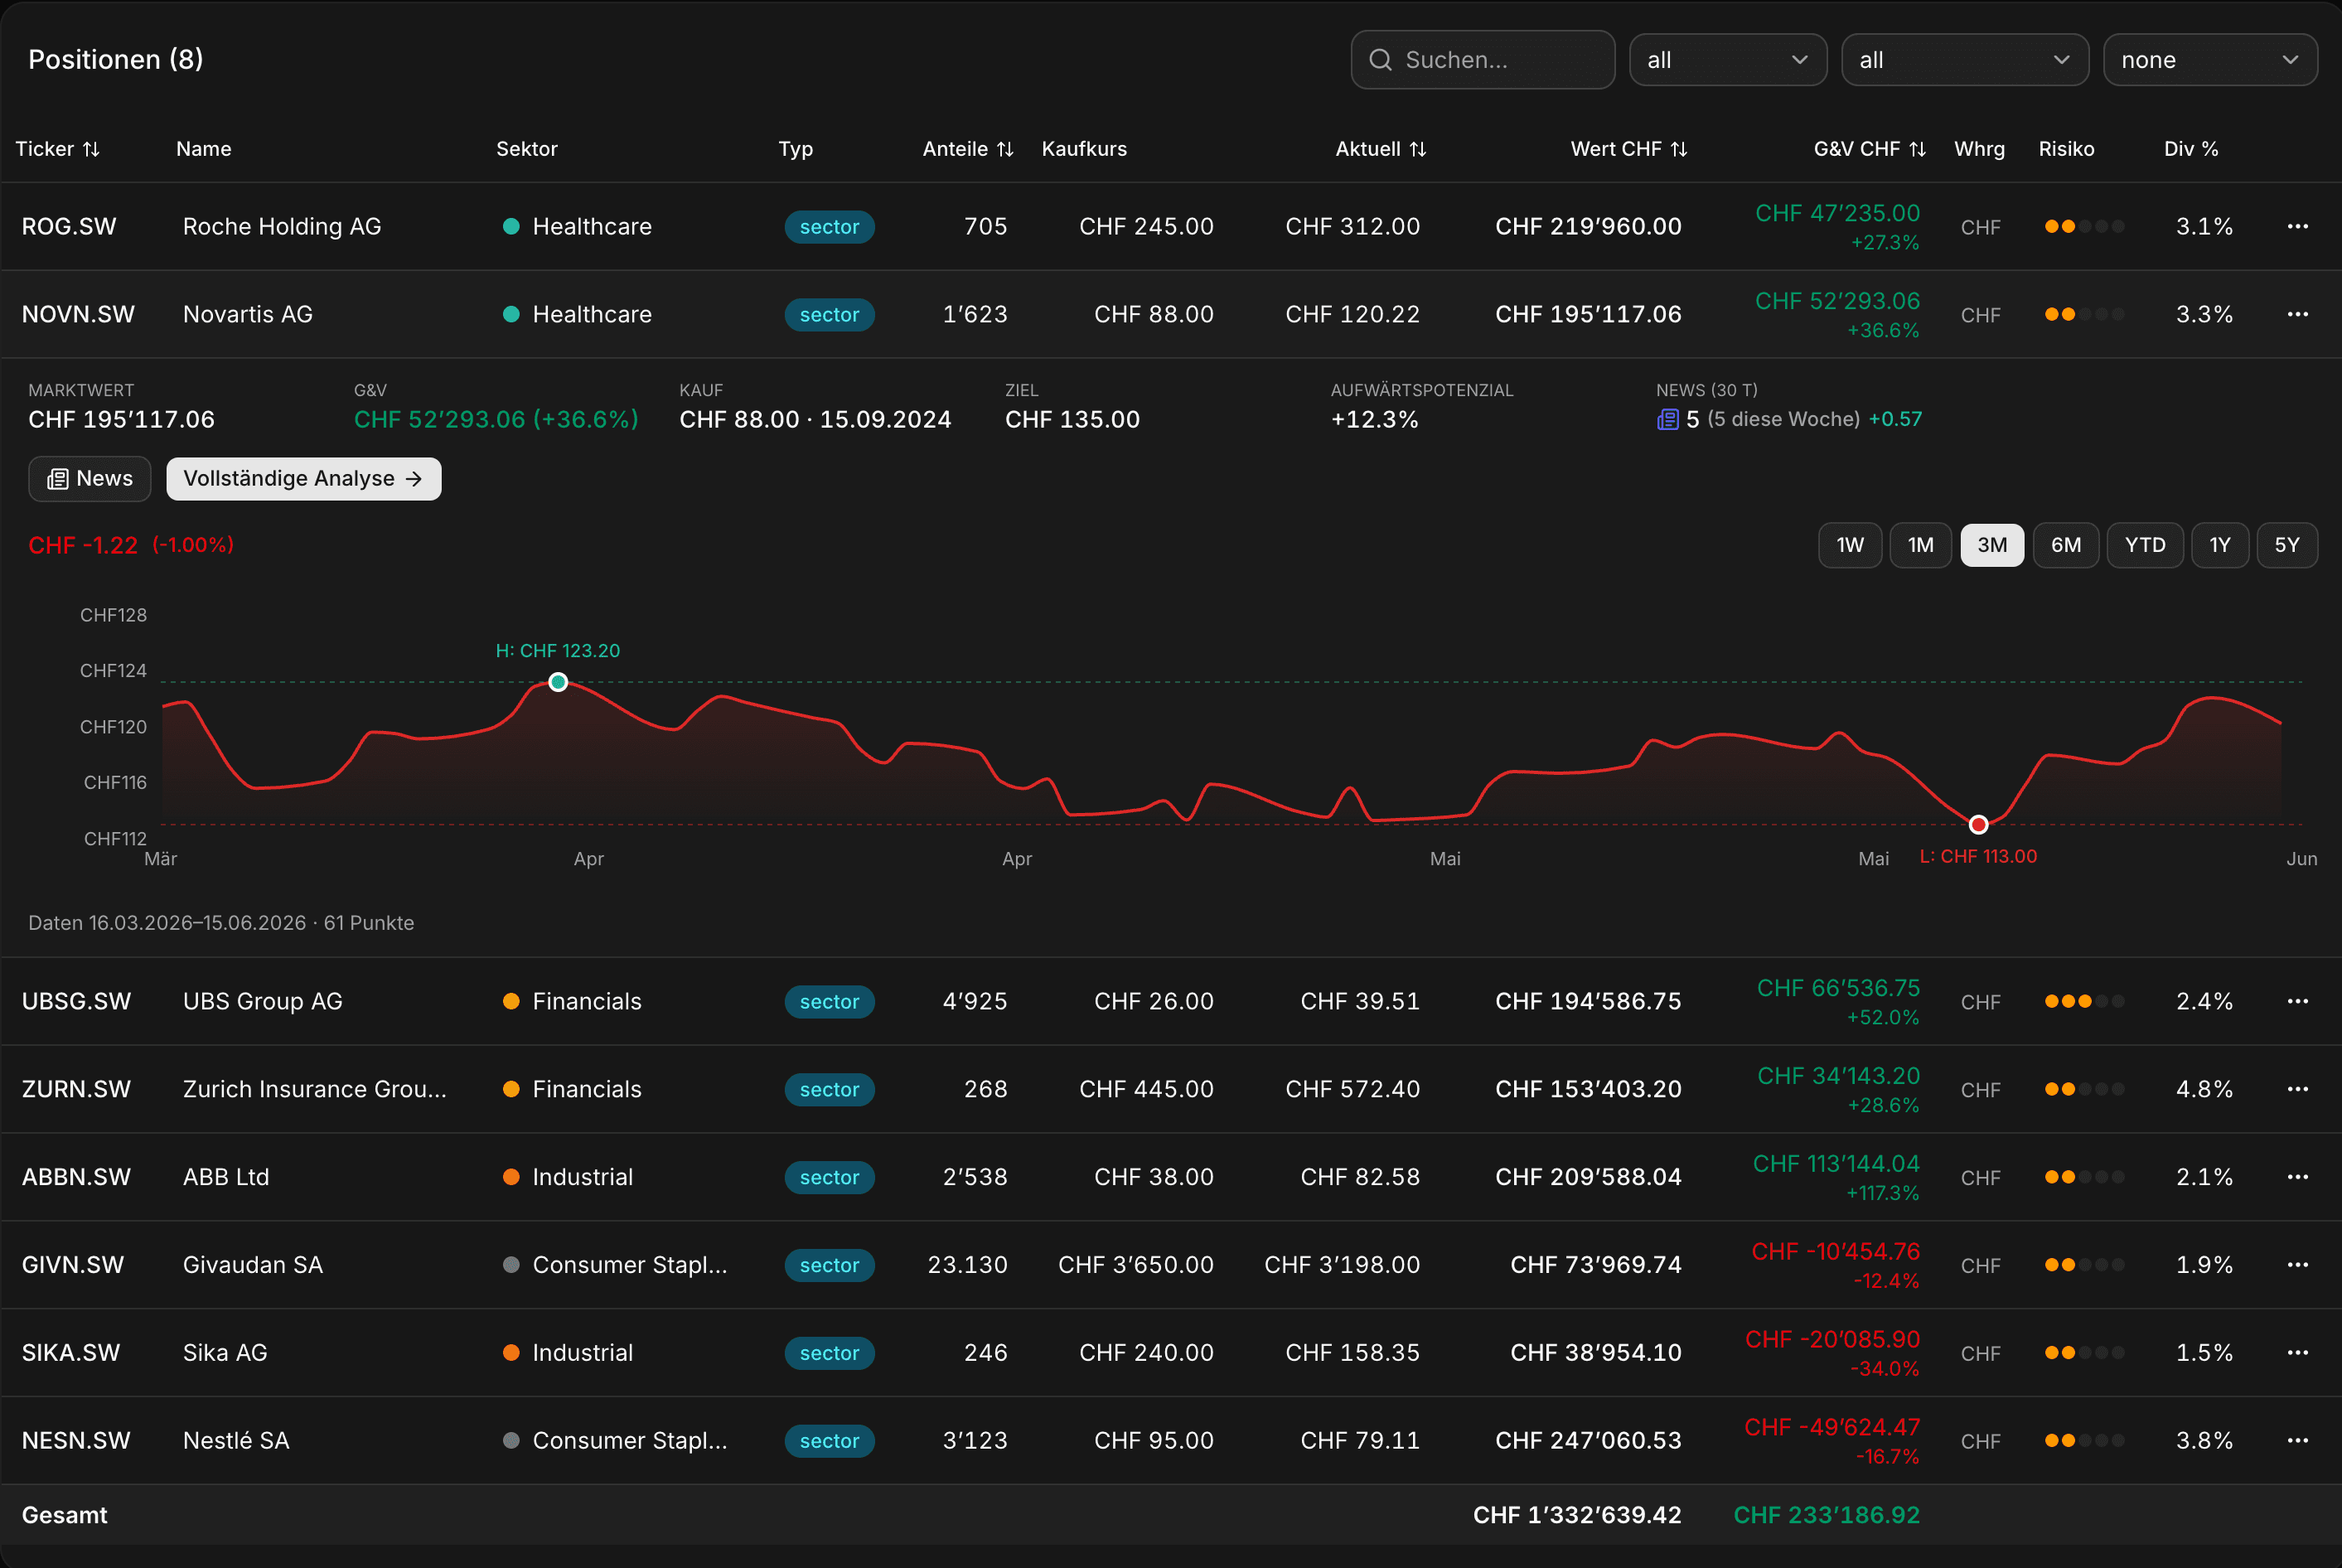Image resolution: width=2342 pixels, height=1568 pixels.
Task: Open the 'none' grouping dropdown
Action: point(2210,60)
